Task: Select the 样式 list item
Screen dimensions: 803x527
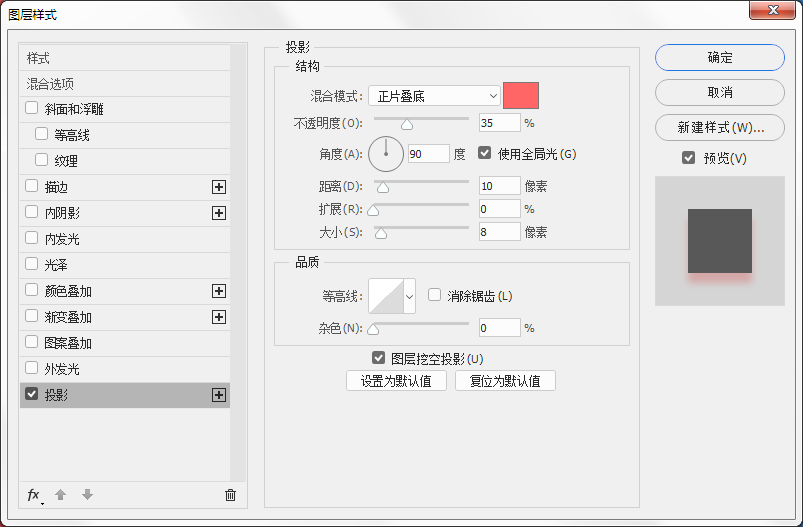Action: [125, 58]
